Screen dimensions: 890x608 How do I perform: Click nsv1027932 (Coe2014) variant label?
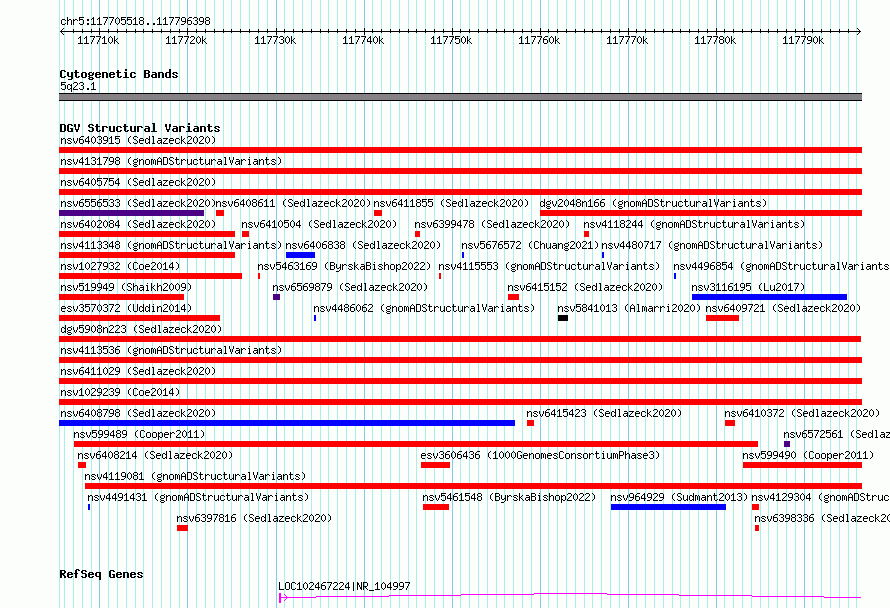click(120, 266)
